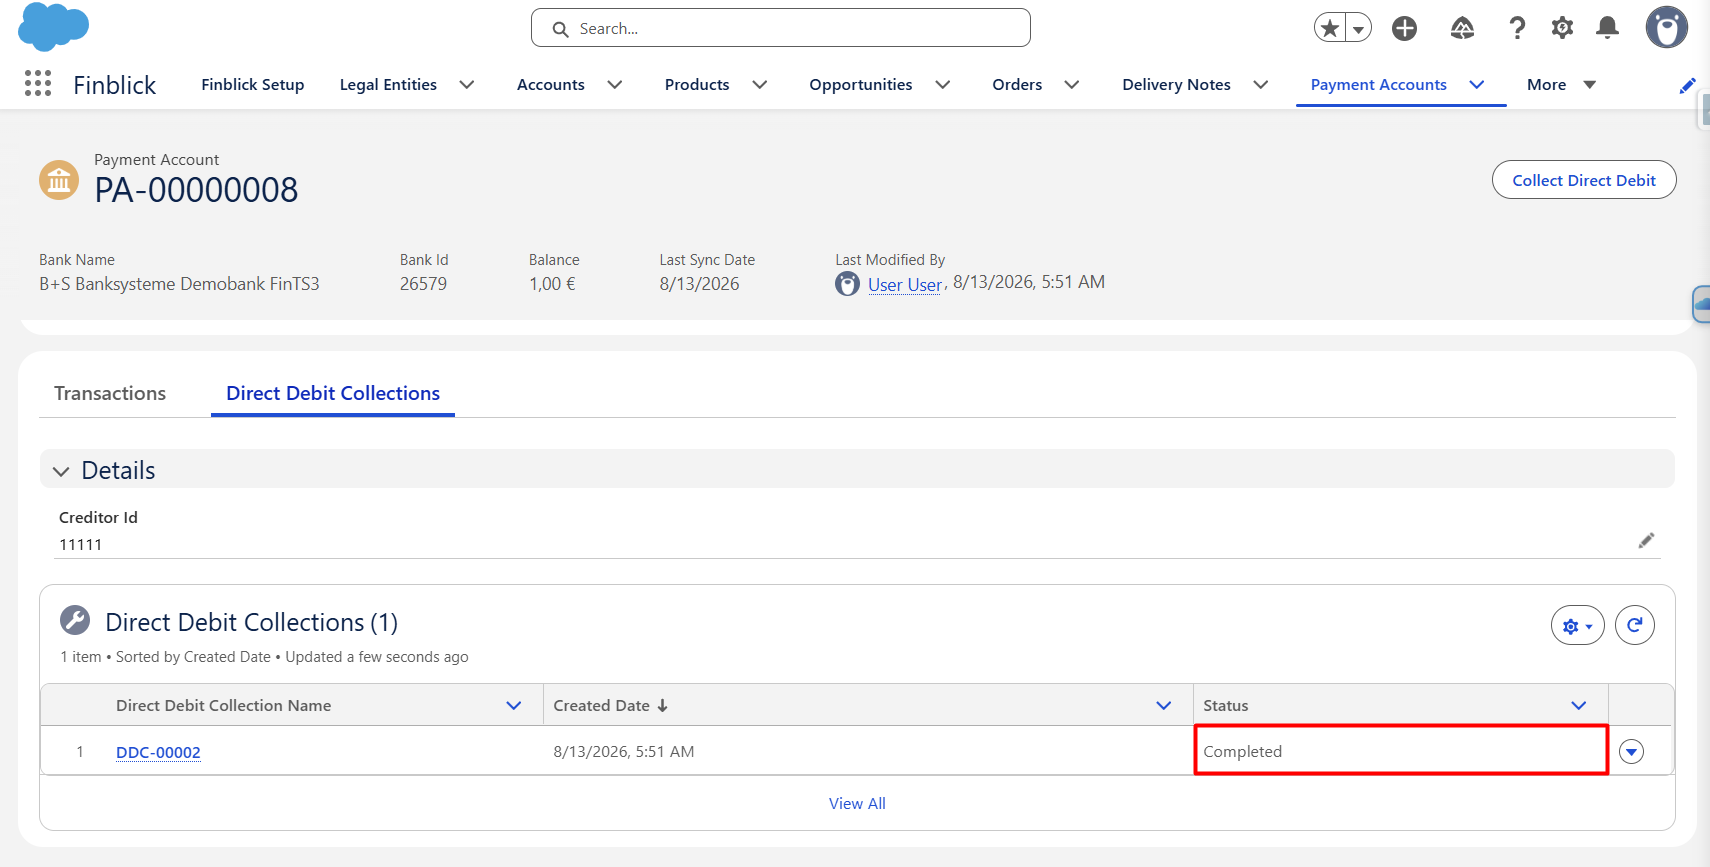Image resolution: width=1710 pixels, height=867 pixels.
Task: Click the View All link
Action: 857,803
